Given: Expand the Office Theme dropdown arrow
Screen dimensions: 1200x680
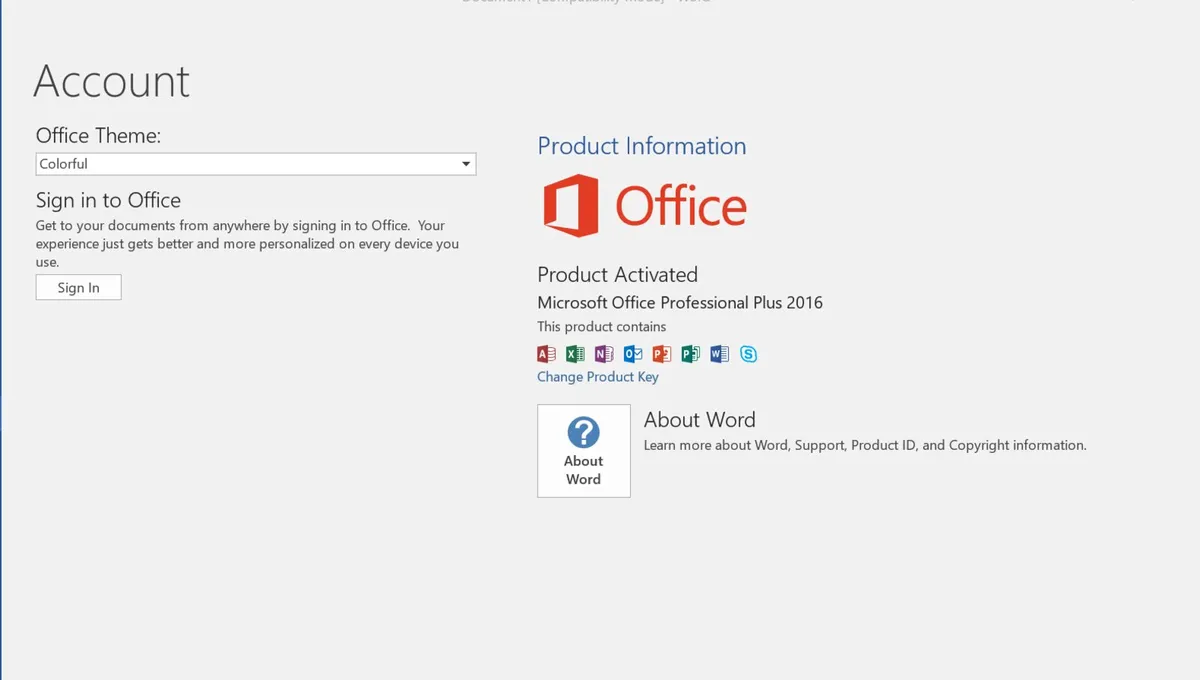Looking at the screenshot, I should coord(466,164).
